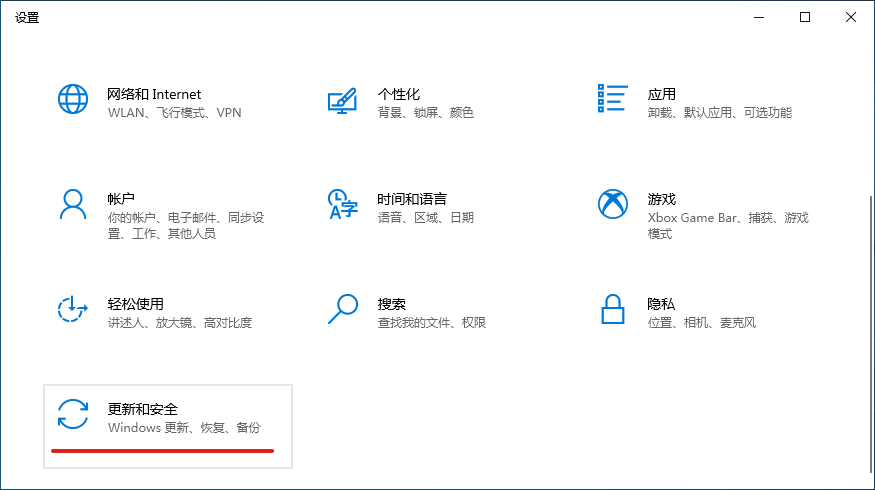Screen dimensions: 875x490
Task: Open 个性化 settings title
Action: pyautogui.click(x=398, y=94)
